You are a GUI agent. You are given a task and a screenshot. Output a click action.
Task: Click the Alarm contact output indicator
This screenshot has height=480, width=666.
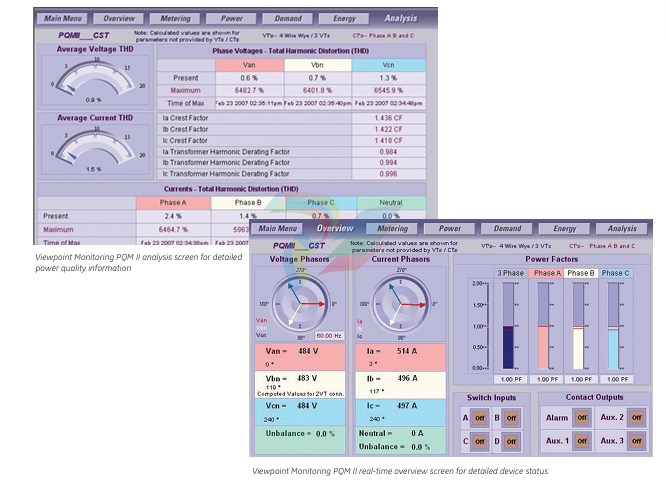582,417
